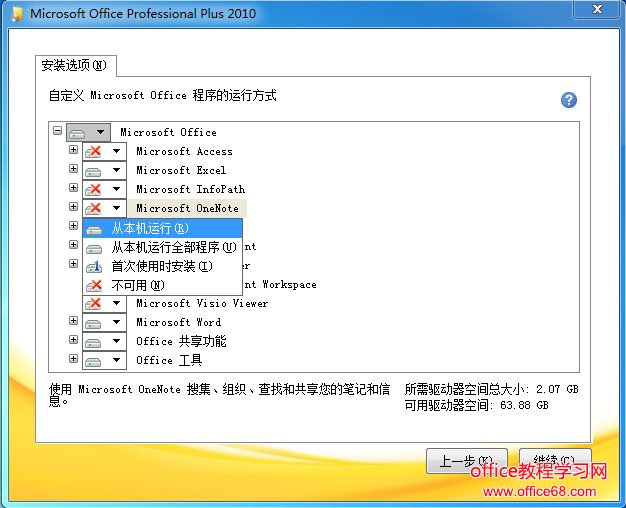Open install-state dropdown for Microsoft Excel
This screenshot has width=626, height=508.
point(105,171)
